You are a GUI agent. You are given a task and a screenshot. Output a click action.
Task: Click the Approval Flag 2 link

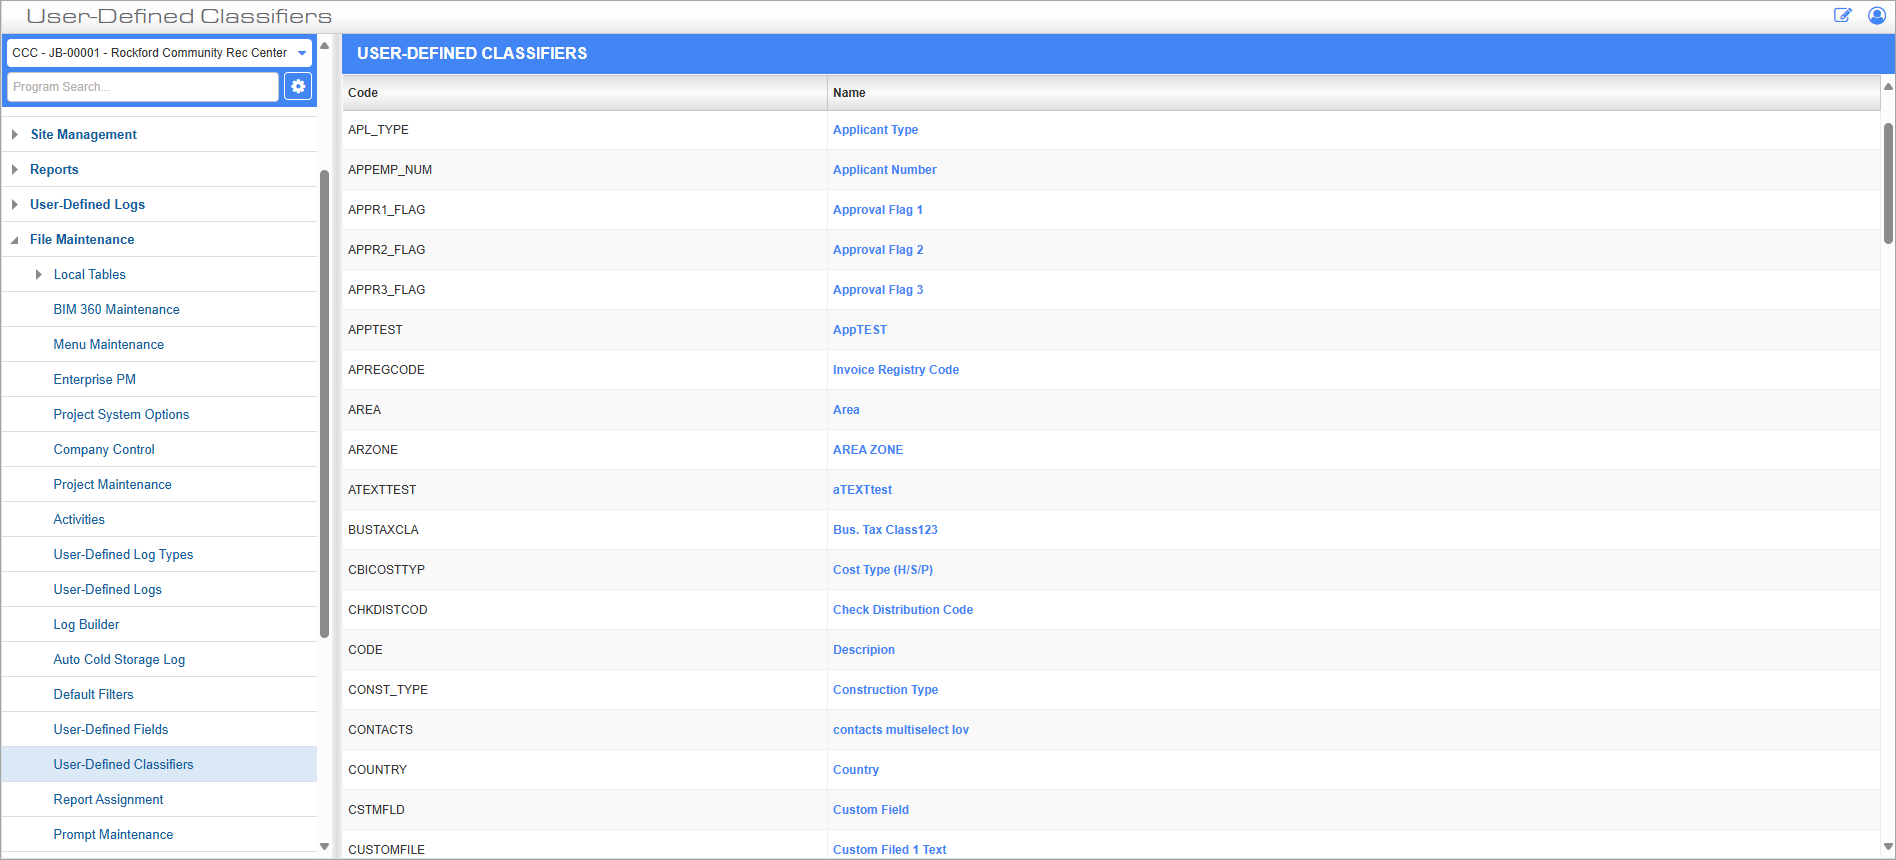tap(878, 250)
